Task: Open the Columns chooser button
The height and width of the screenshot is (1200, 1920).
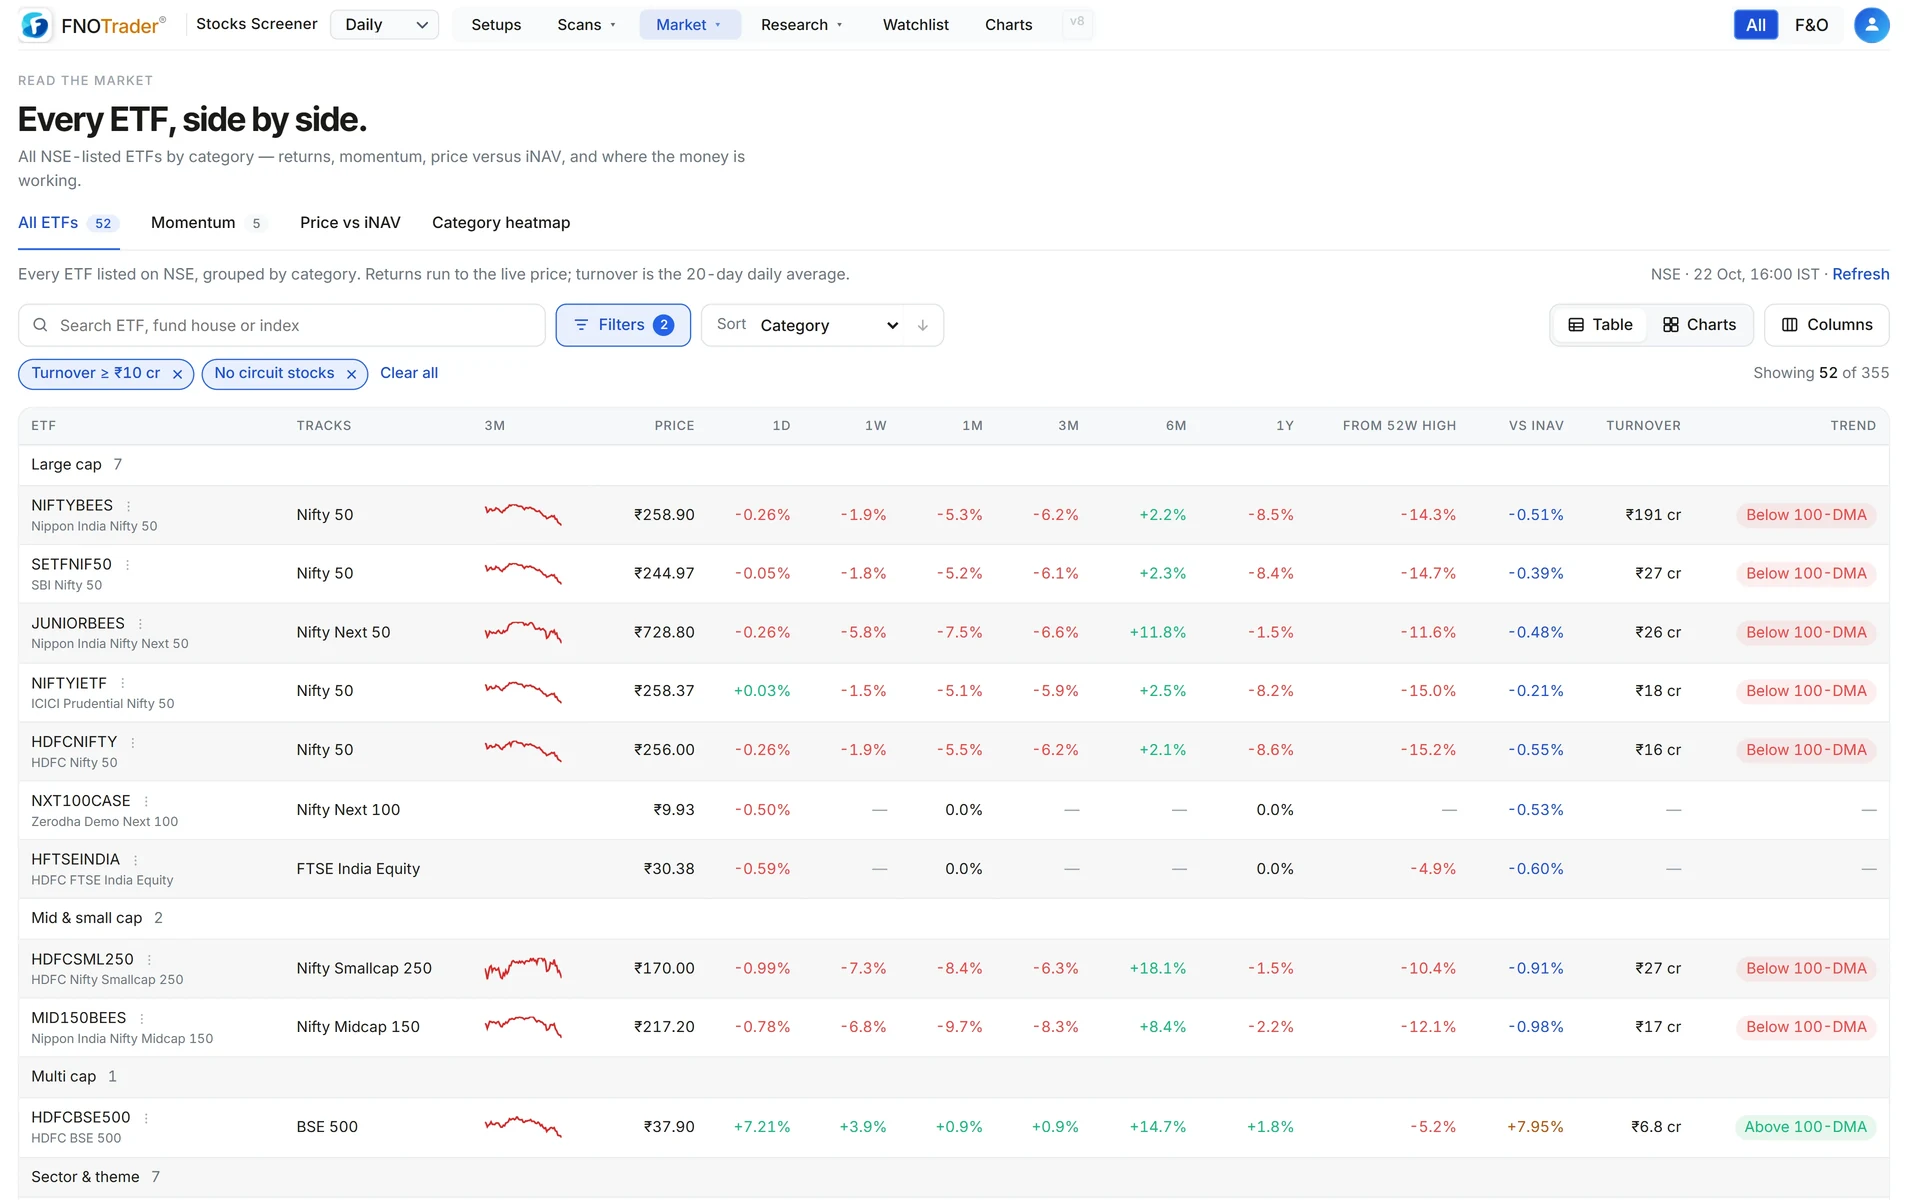Action: point(1826,325)
